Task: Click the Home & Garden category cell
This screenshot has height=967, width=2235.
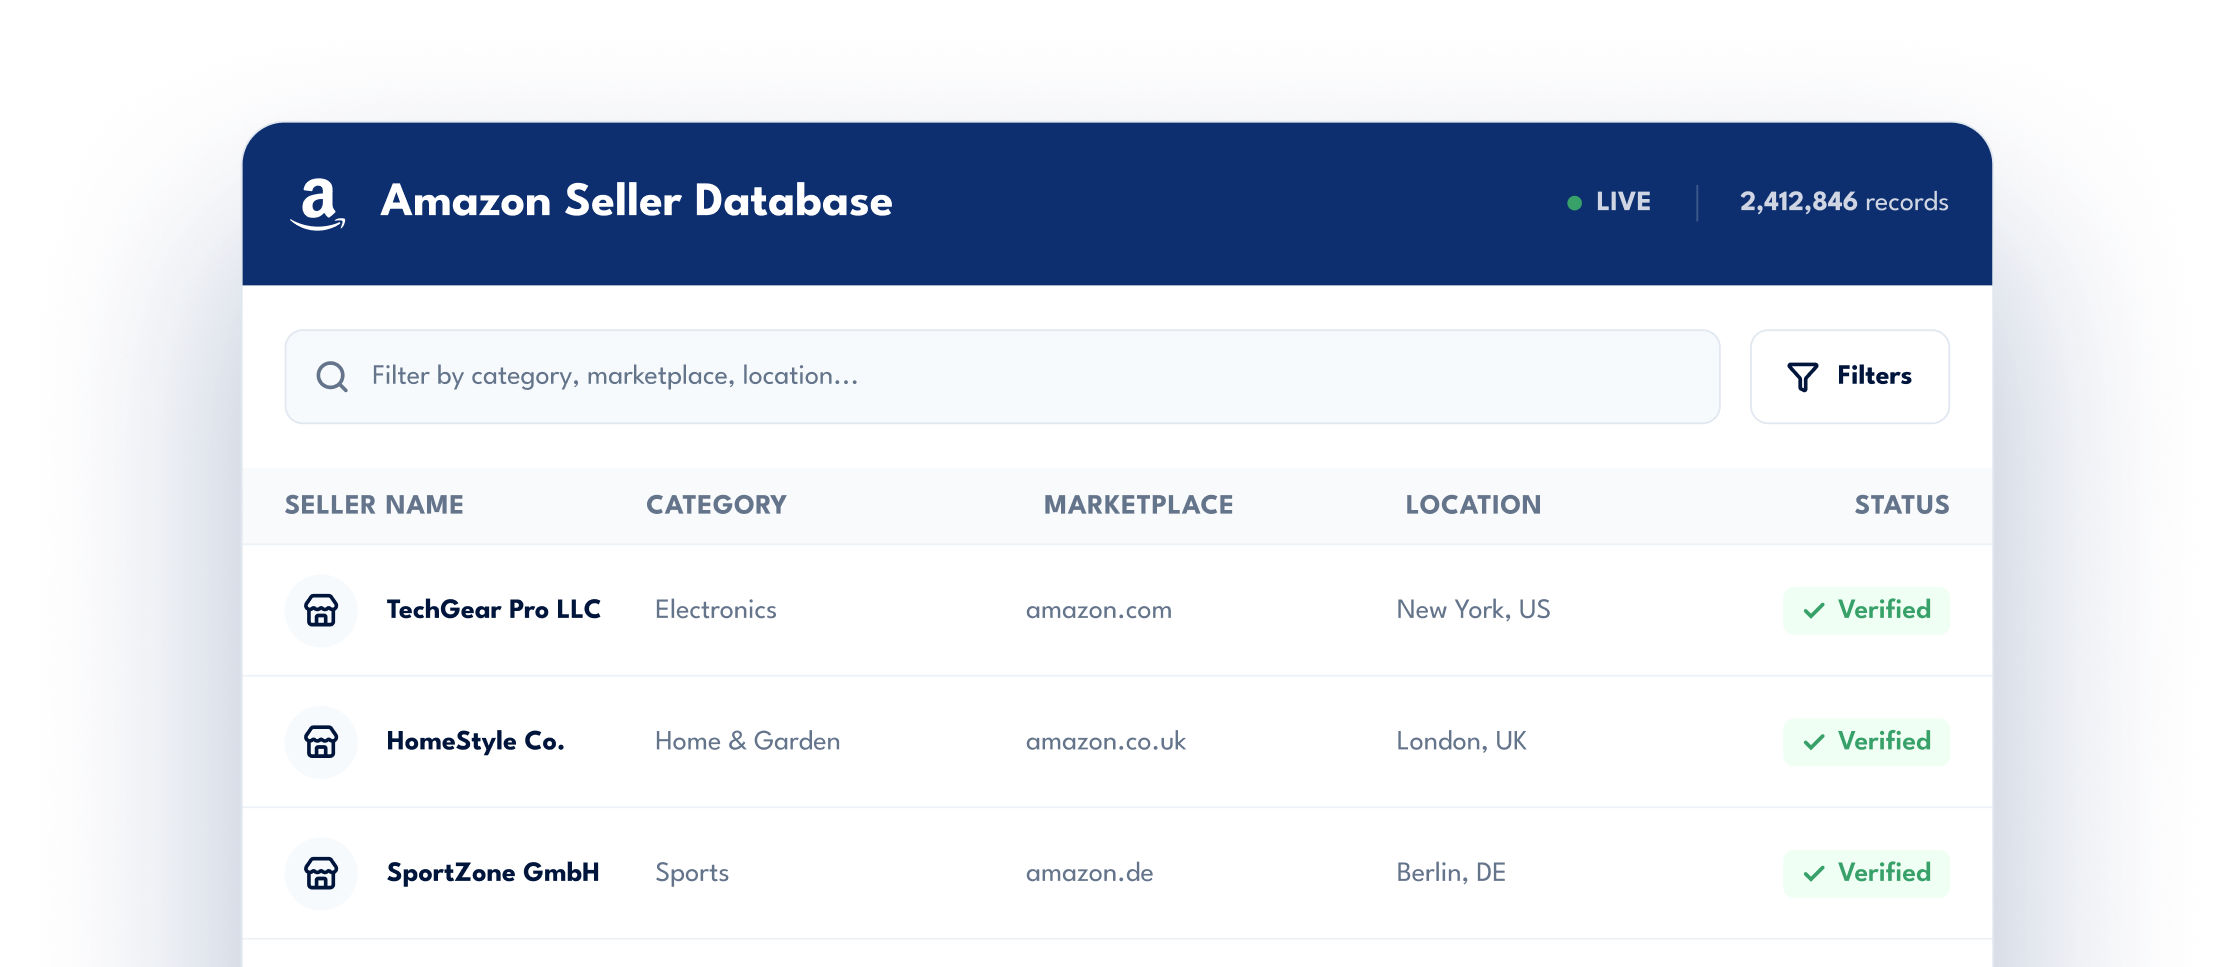Action: coord(747,742)
